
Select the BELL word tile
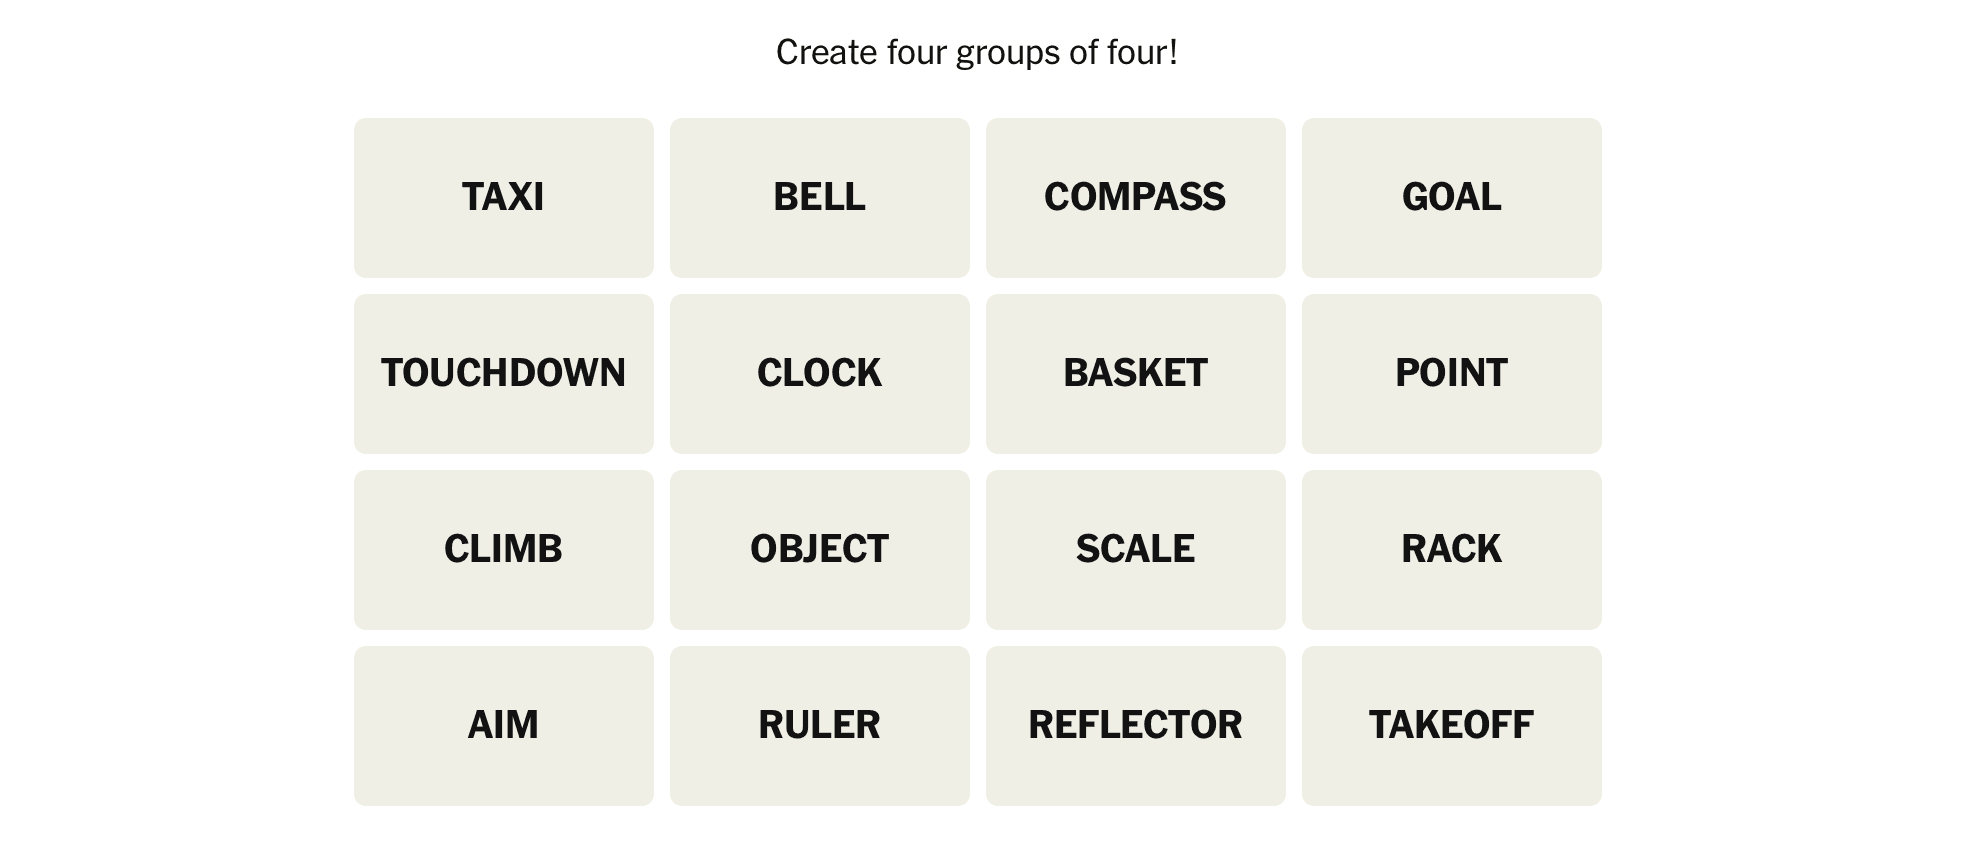coord(819,198)
